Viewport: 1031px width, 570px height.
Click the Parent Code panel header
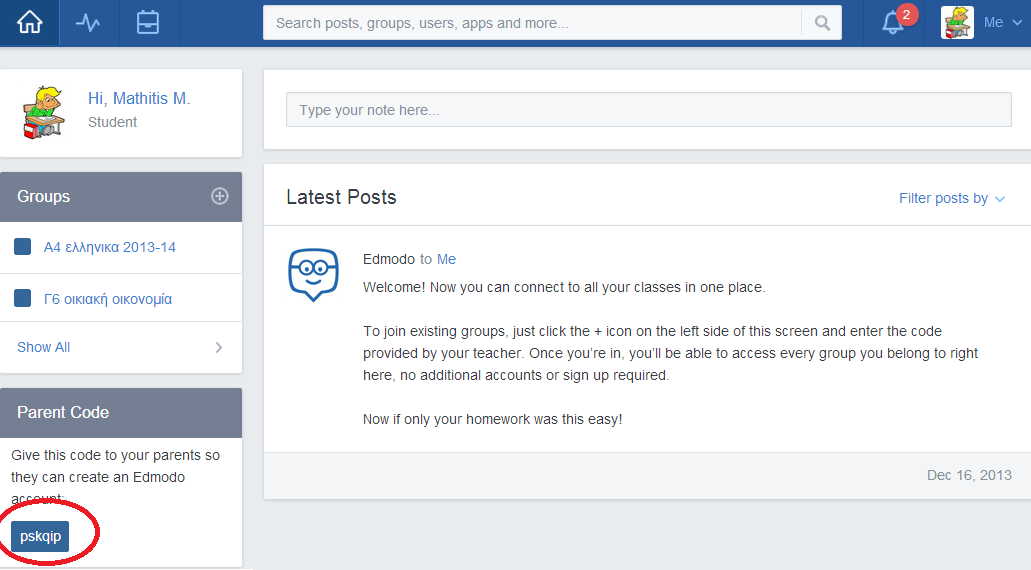tap(121, 413)
